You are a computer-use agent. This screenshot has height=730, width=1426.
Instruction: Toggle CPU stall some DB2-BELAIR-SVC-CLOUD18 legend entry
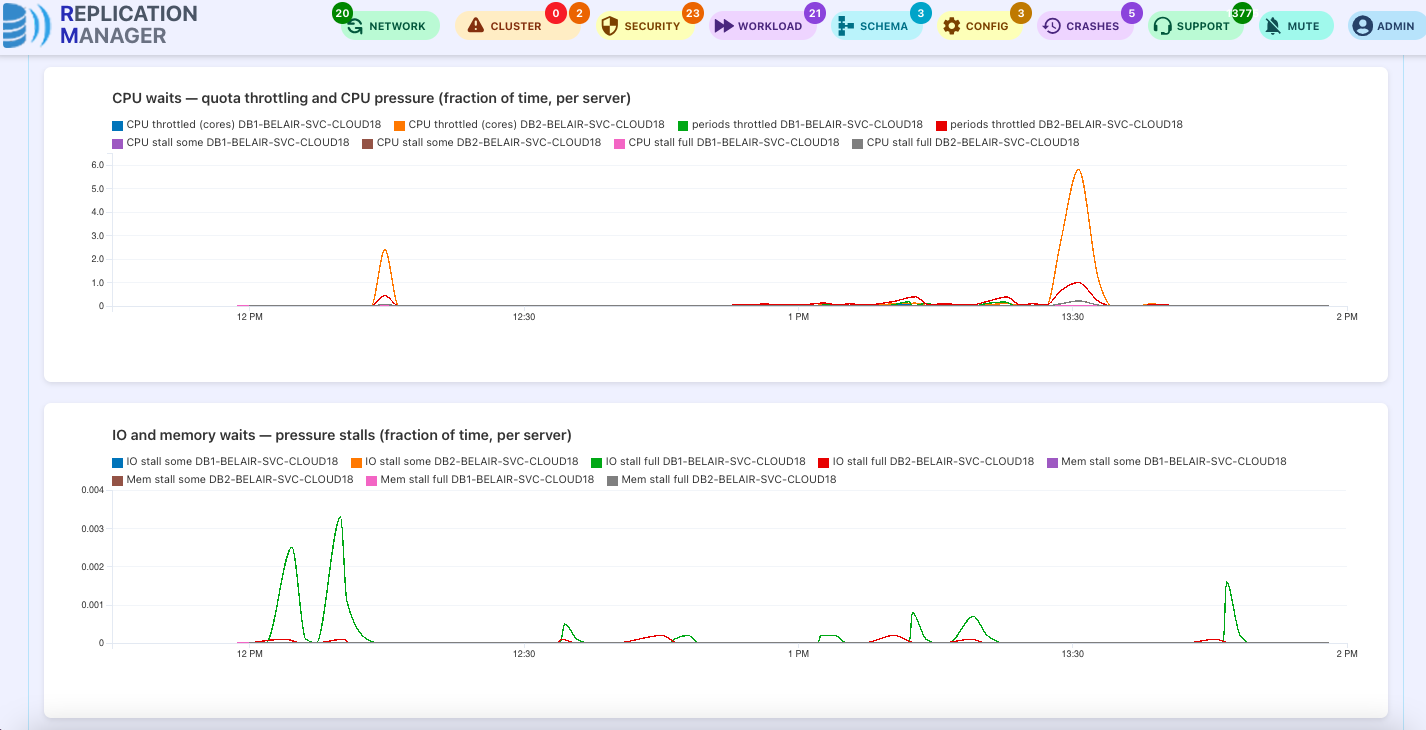pyautogui.click(x=482, y=143)
